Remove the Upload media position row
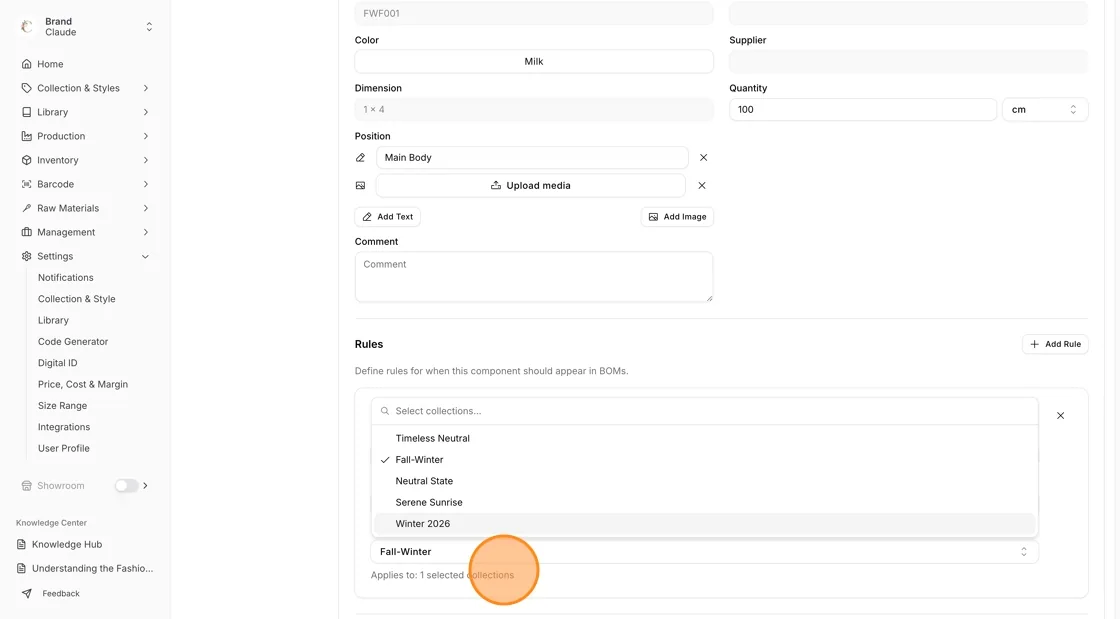 [x=702, y=186]
